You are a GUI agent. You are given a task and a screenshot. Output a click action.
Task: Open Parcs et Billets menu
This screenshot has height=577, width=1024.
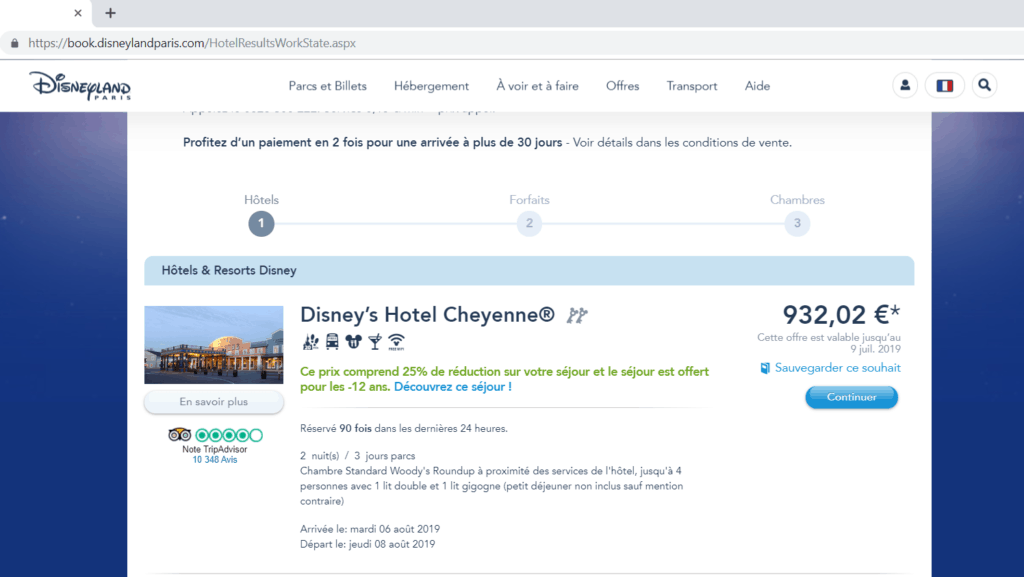(x=327, y=86)
